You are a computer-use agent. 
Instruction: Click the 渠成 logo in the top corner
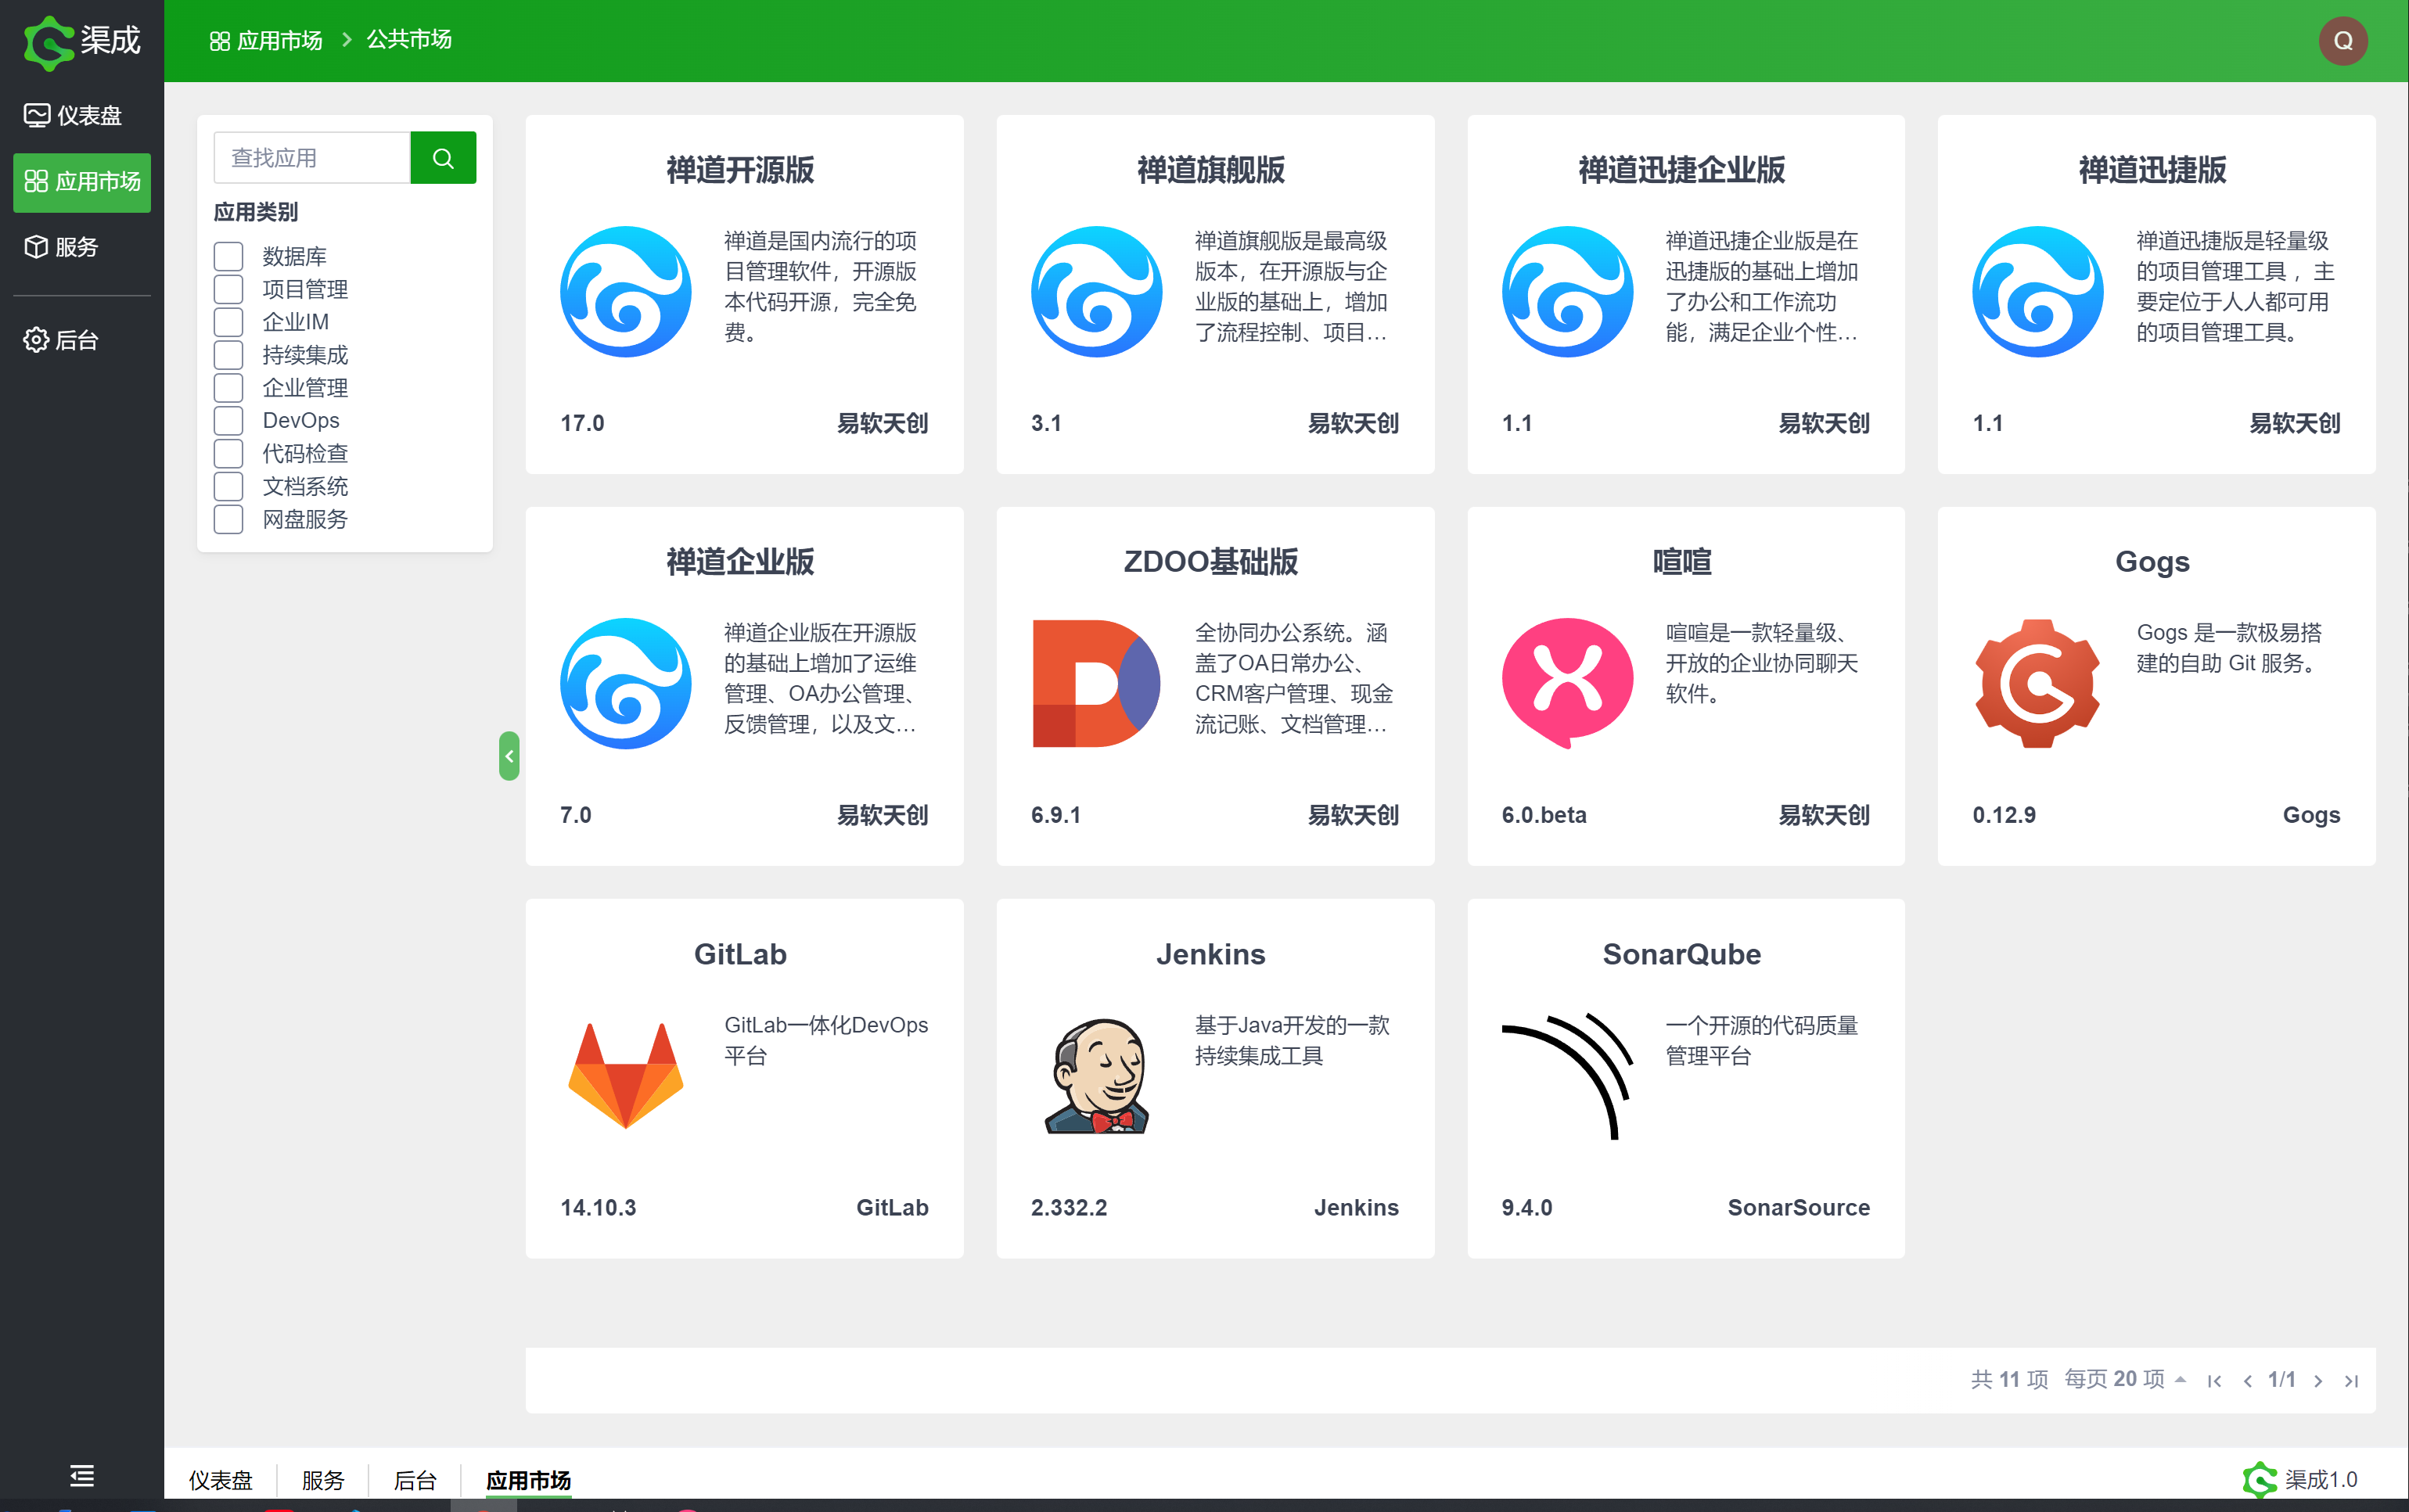click(x=81, y=41)
